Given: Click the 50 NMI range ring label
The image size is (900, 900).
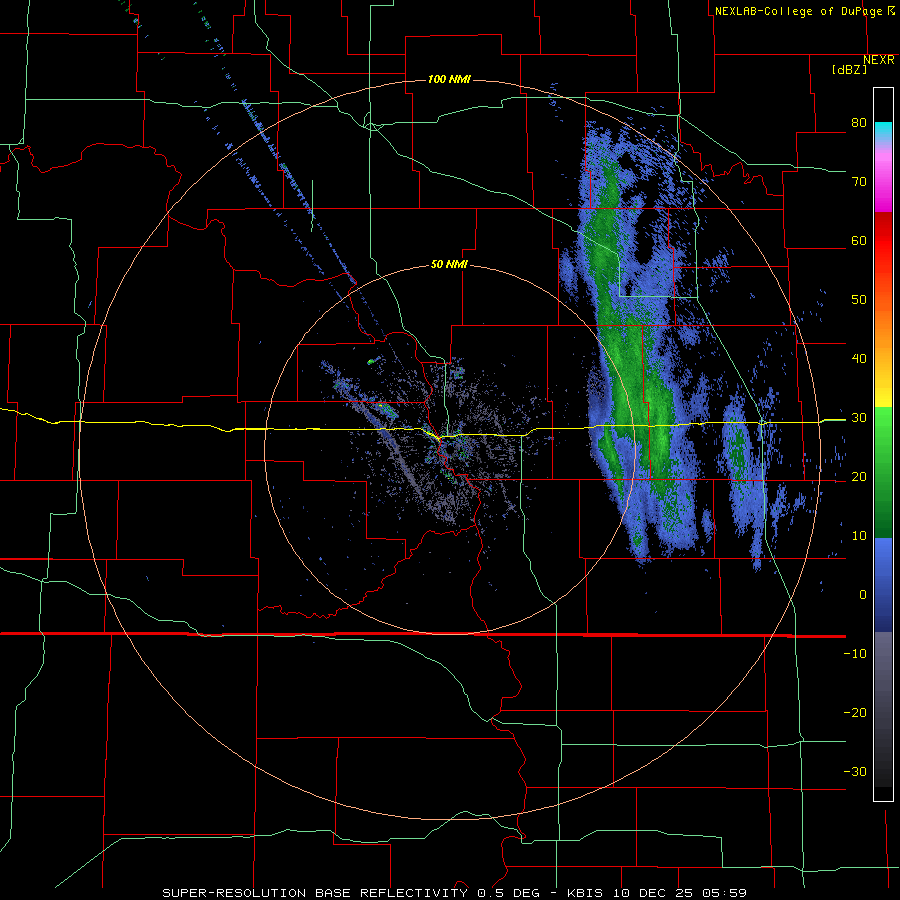Looking at the screenshot, I should [x=449, y=265].
